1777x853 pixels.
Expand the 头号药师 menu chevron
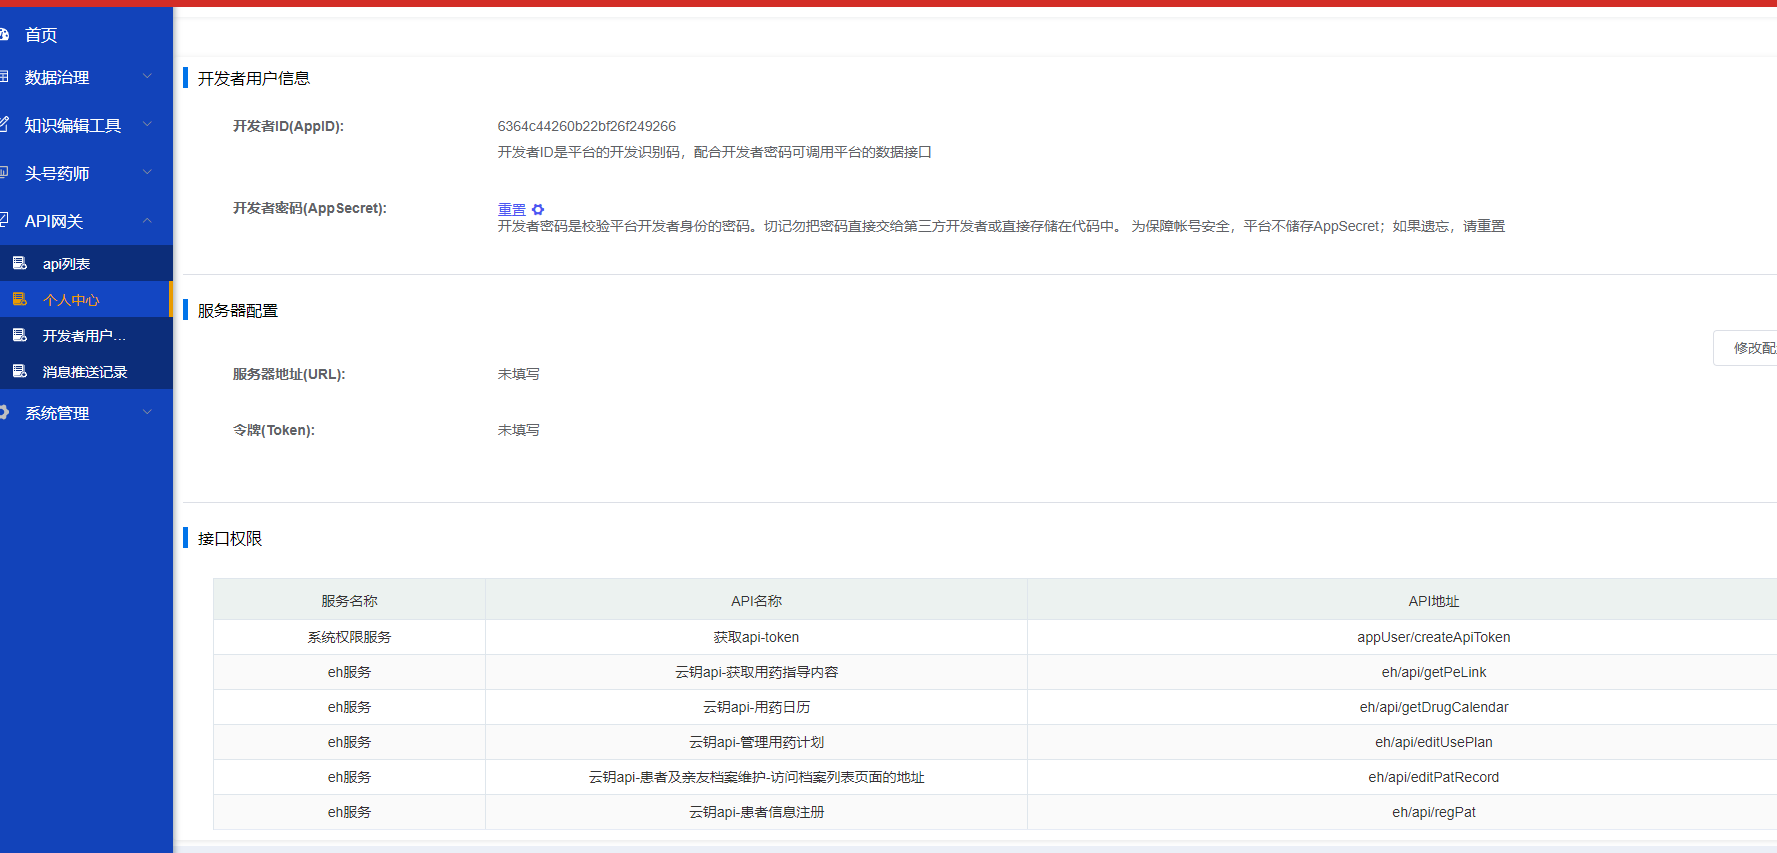(x=147, y=172)
